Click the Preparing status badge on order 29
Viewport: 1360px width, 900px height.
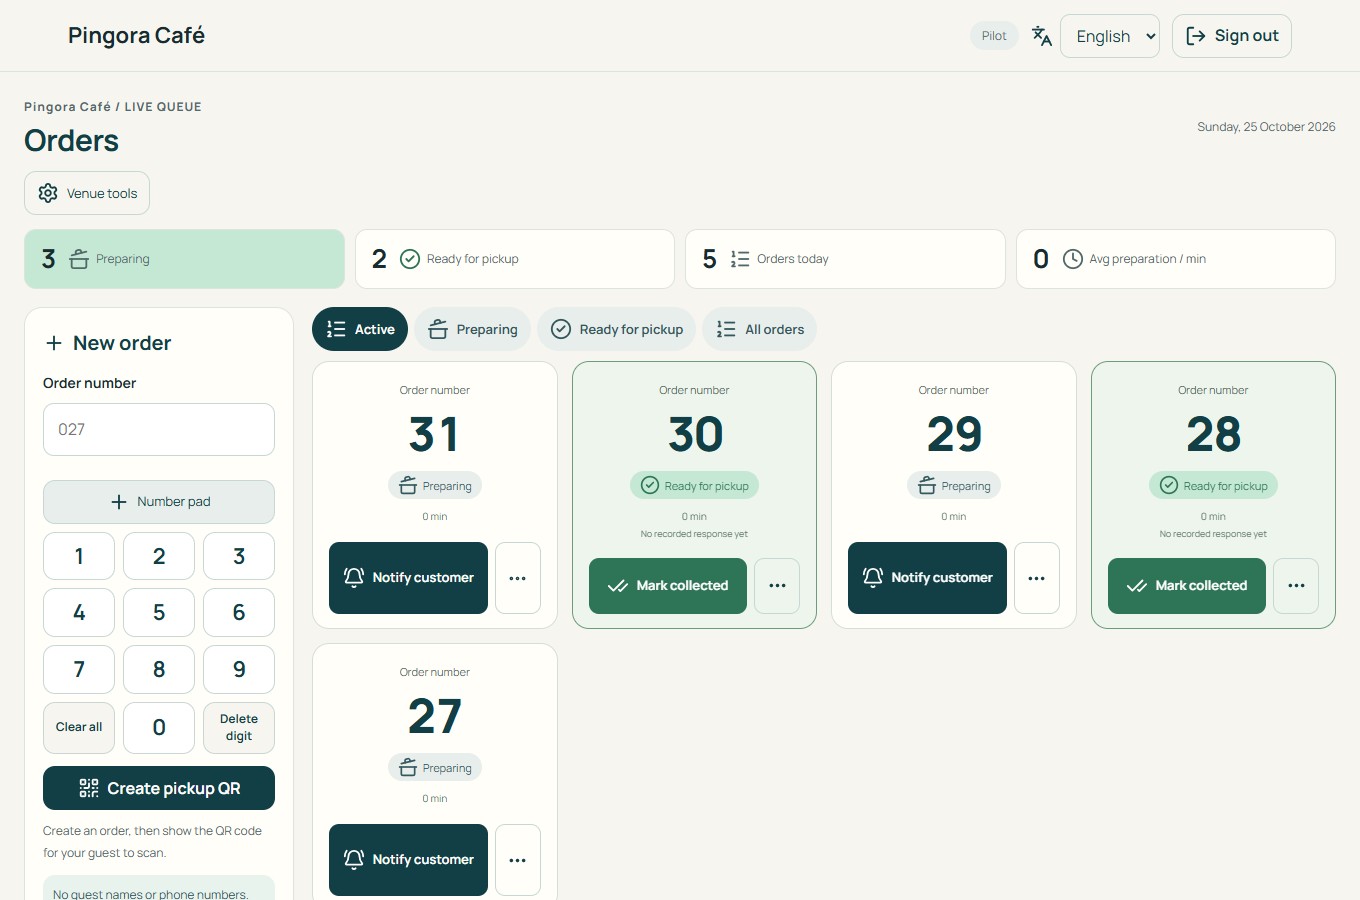(x=954, y=486)
